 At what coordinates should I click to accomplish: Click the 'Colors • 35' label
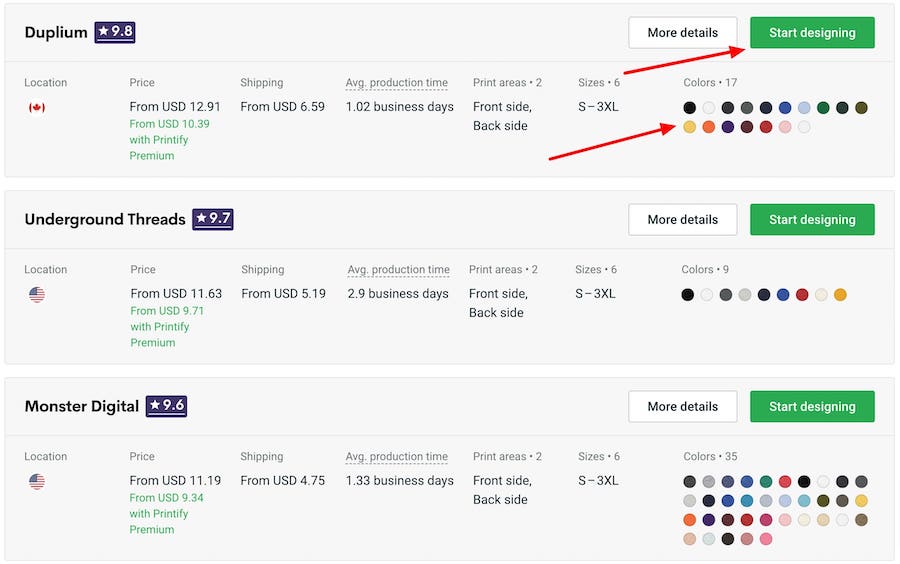pyautogui.click(x=710, y=457)
